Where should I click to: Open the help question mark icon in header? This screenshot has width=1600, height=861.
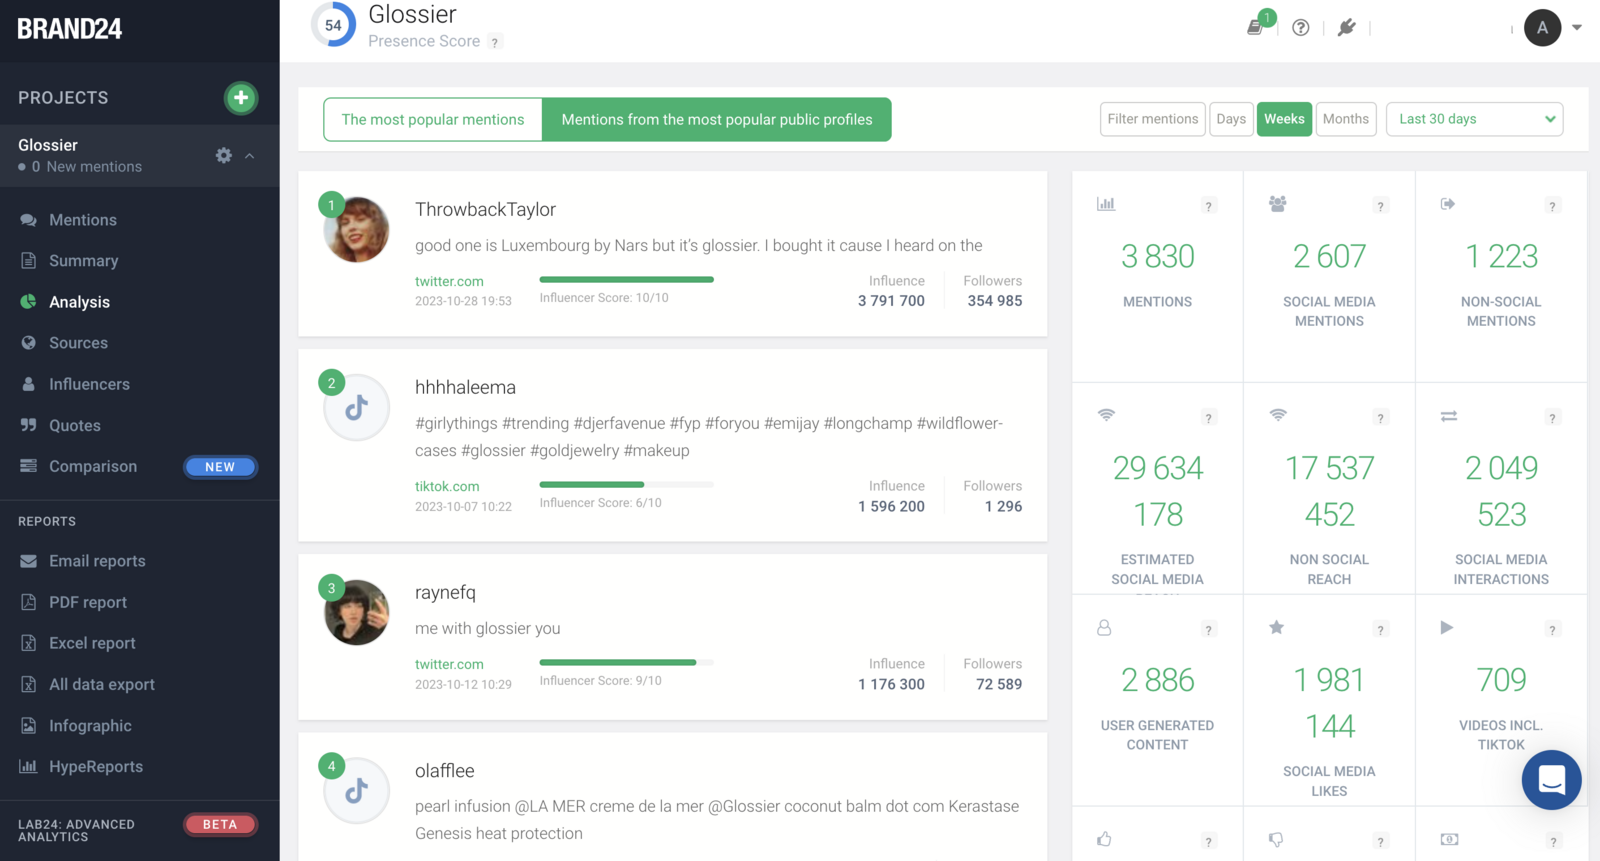1300,28
